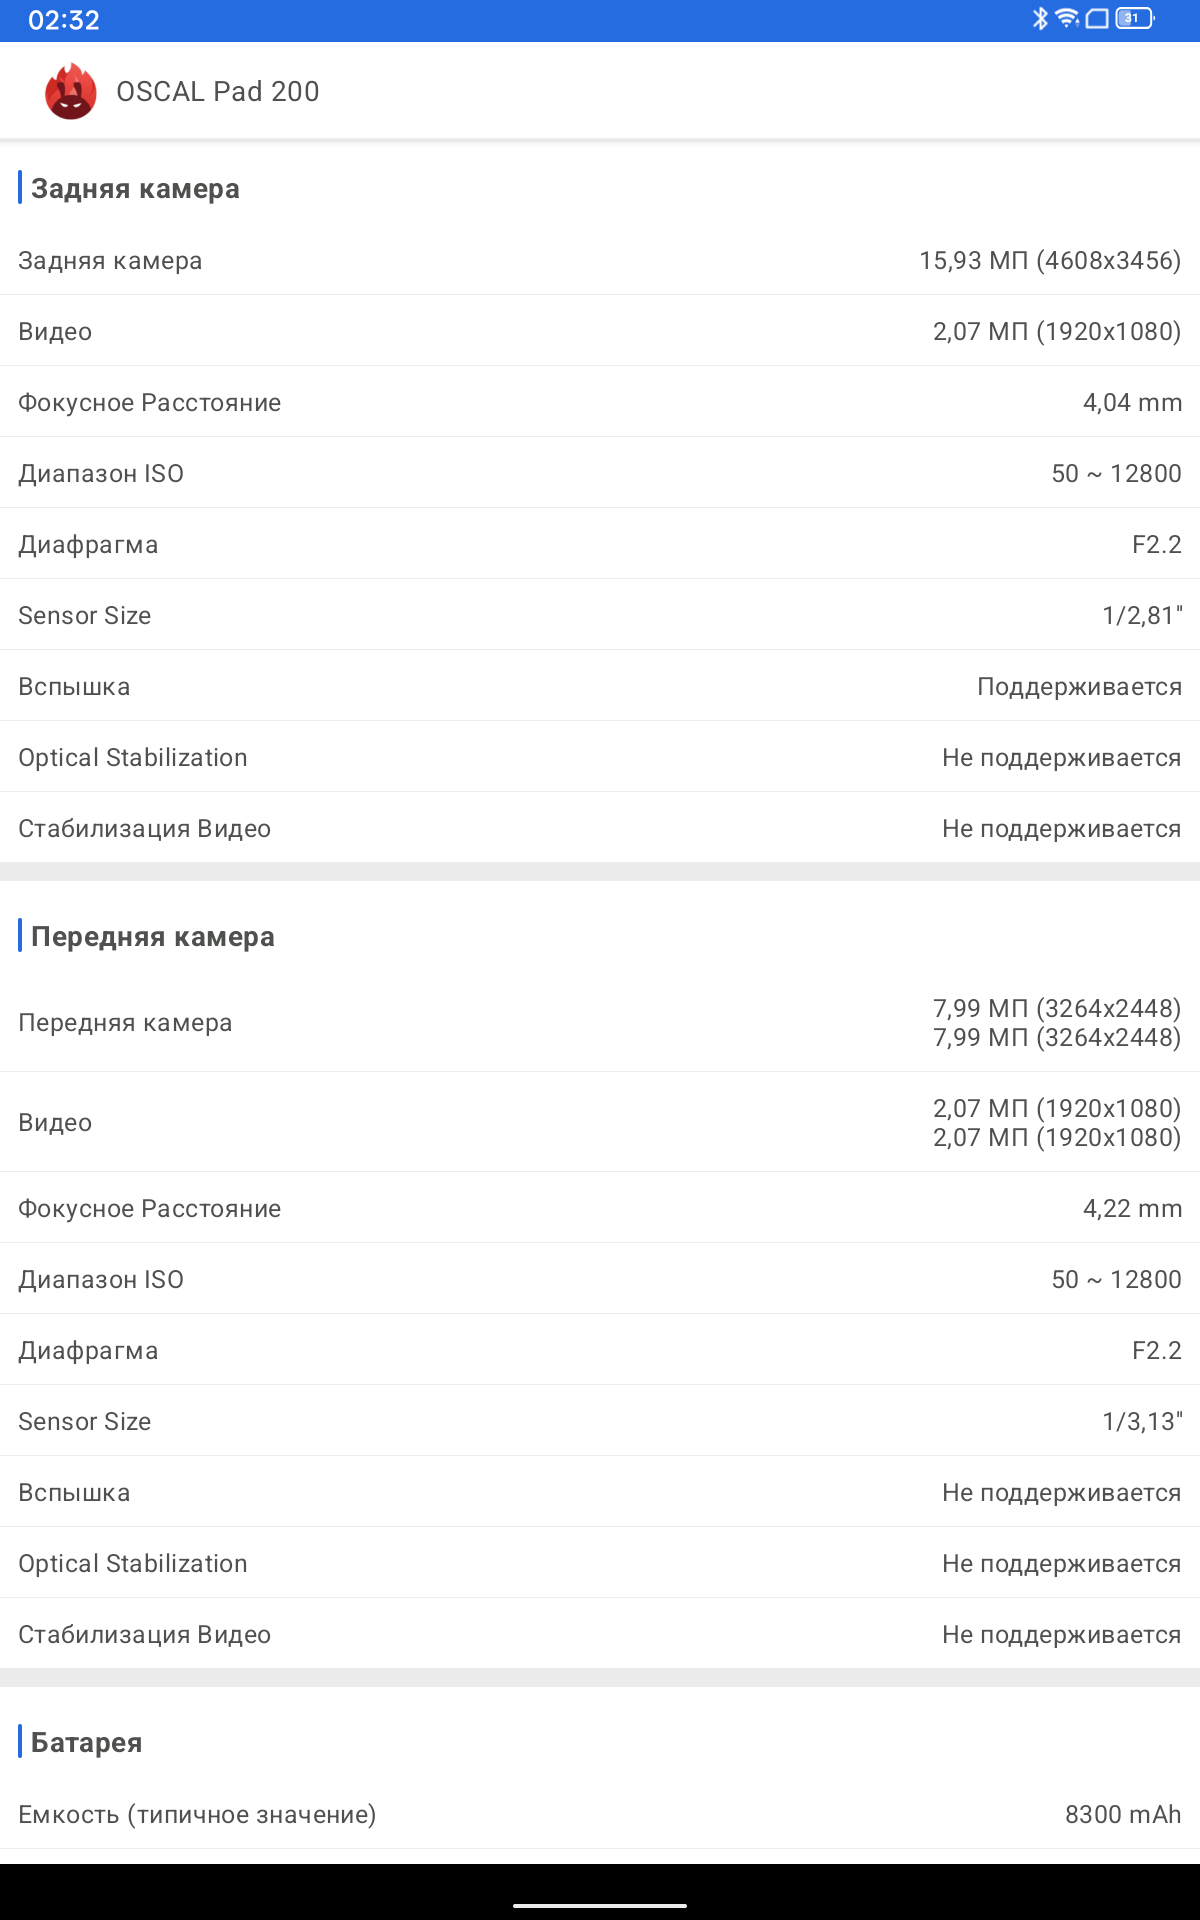The height and width of the screenshot is (1920, 1200).
Task: Select the rear Фокусное Расстояние 4,04 mm row
Action: (x=600, y=402)
